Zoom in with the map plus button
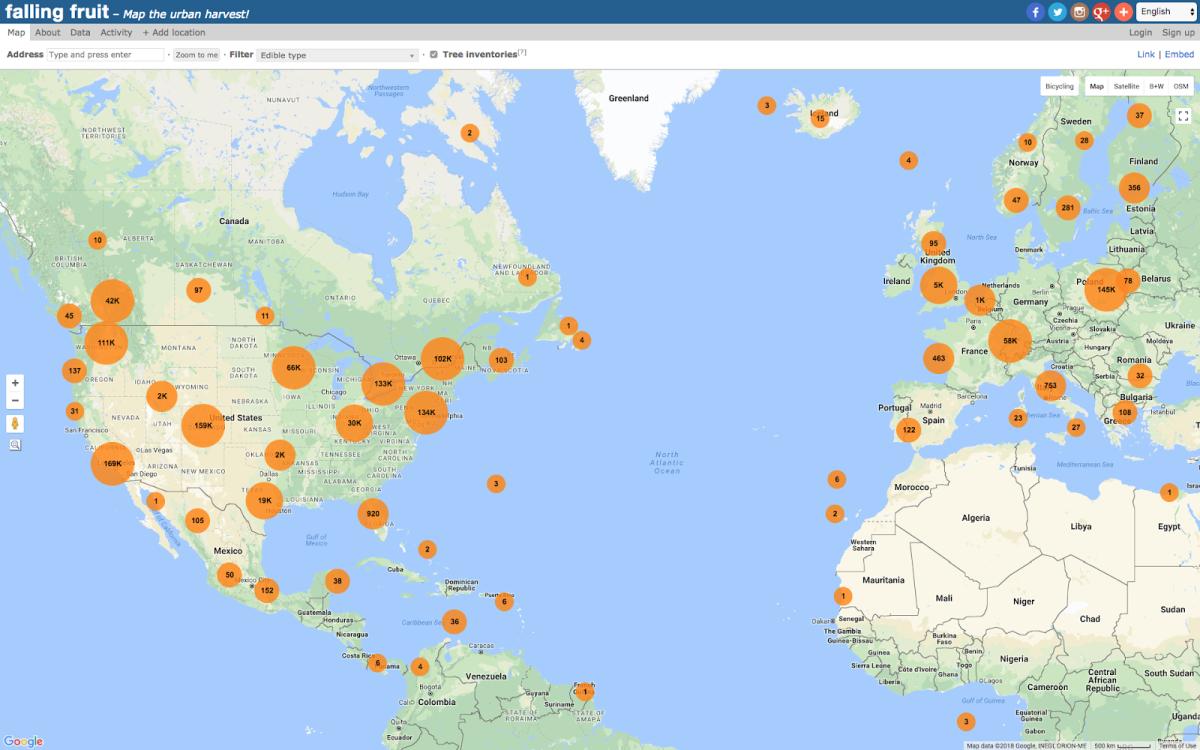The image size is (1200, 750). point(15,383)
